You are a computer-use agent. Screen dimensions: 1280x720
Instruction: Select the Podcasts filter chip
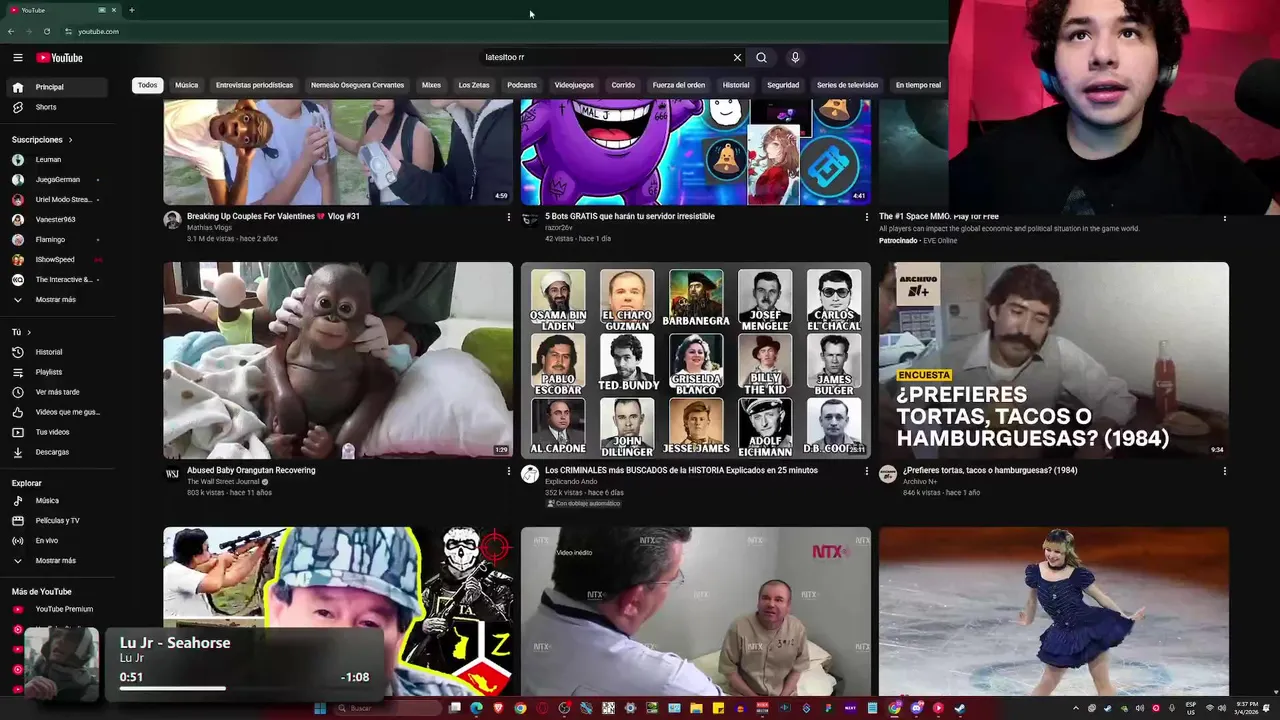pyautogui.click(x=522, y=85)
